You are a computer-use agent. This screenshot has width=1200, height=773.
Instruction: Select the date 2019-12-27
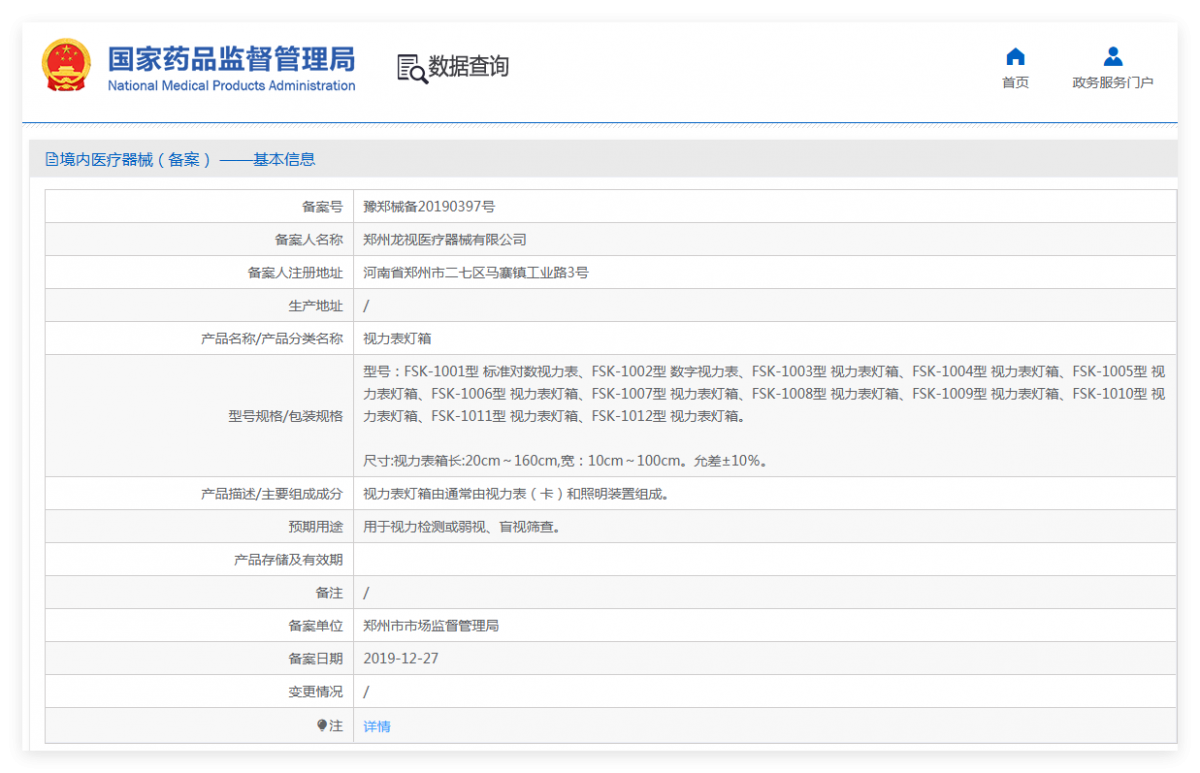point(401,659)
